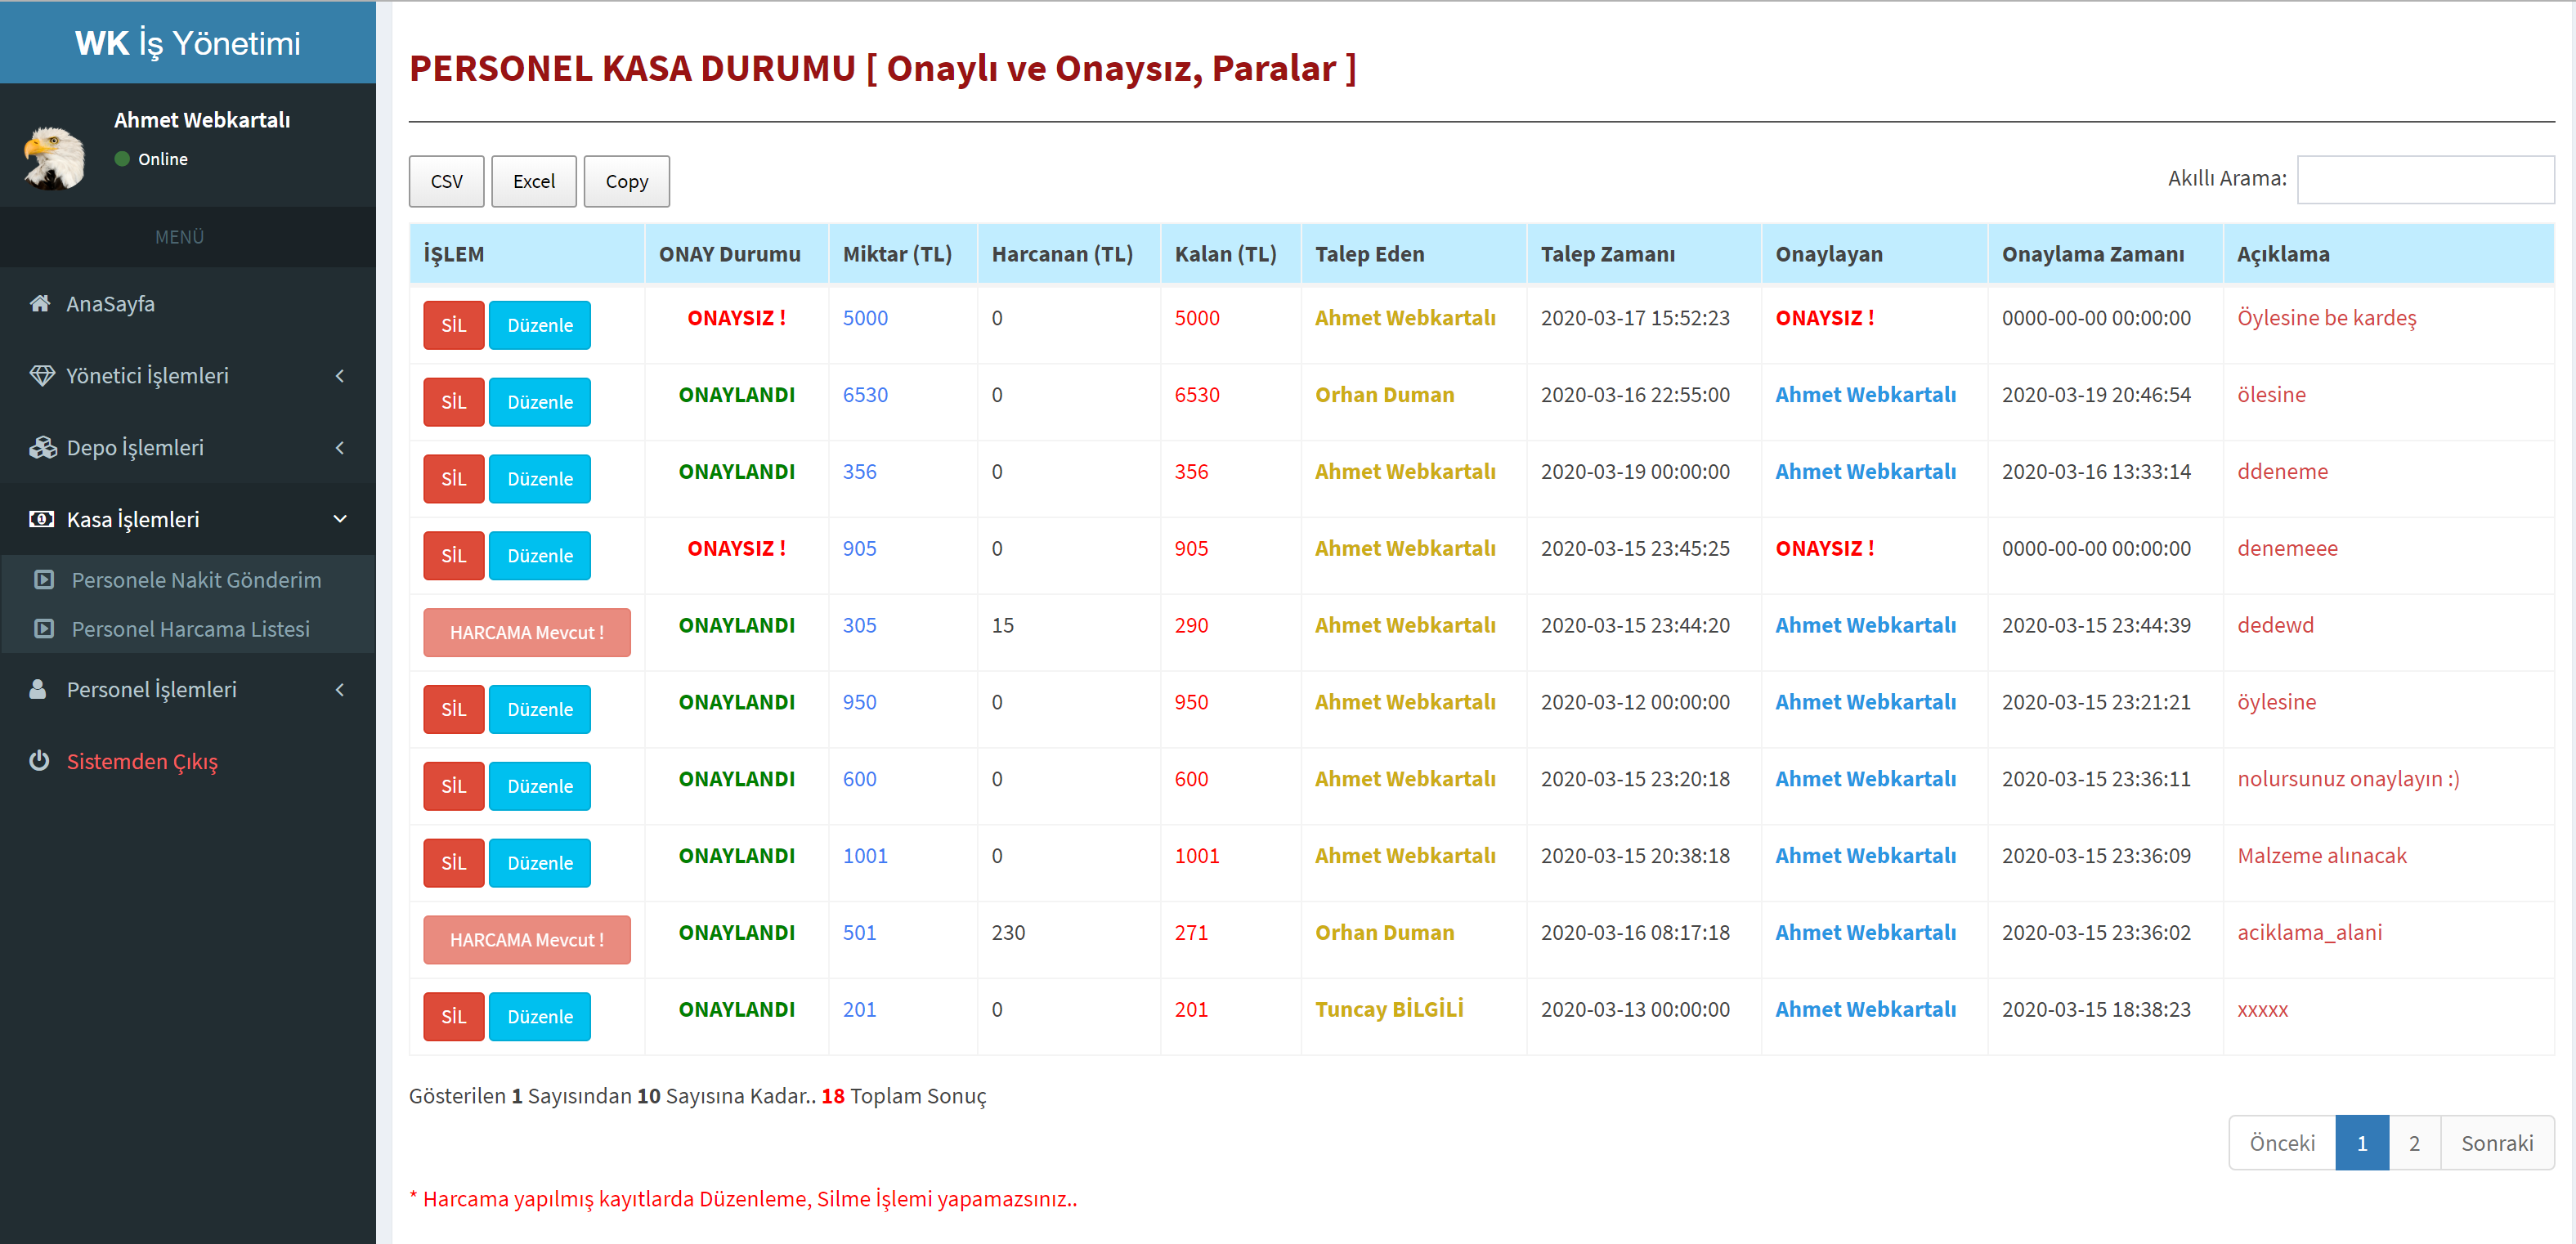The height and width of the screenshot is (1244, 2576).
Task: Click the Kasa İşlemleri money icon
Action: click(x=41, y=519)
